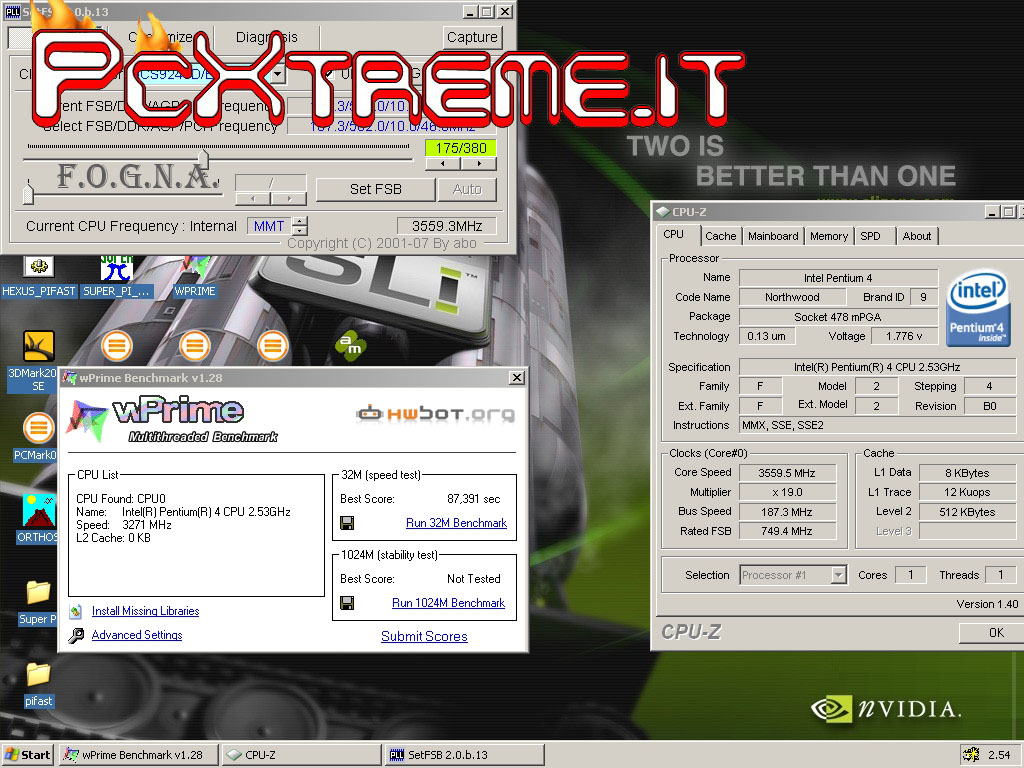
Task: Click the Rated FSB 749.4 MHz value
Action: point(787,532)
